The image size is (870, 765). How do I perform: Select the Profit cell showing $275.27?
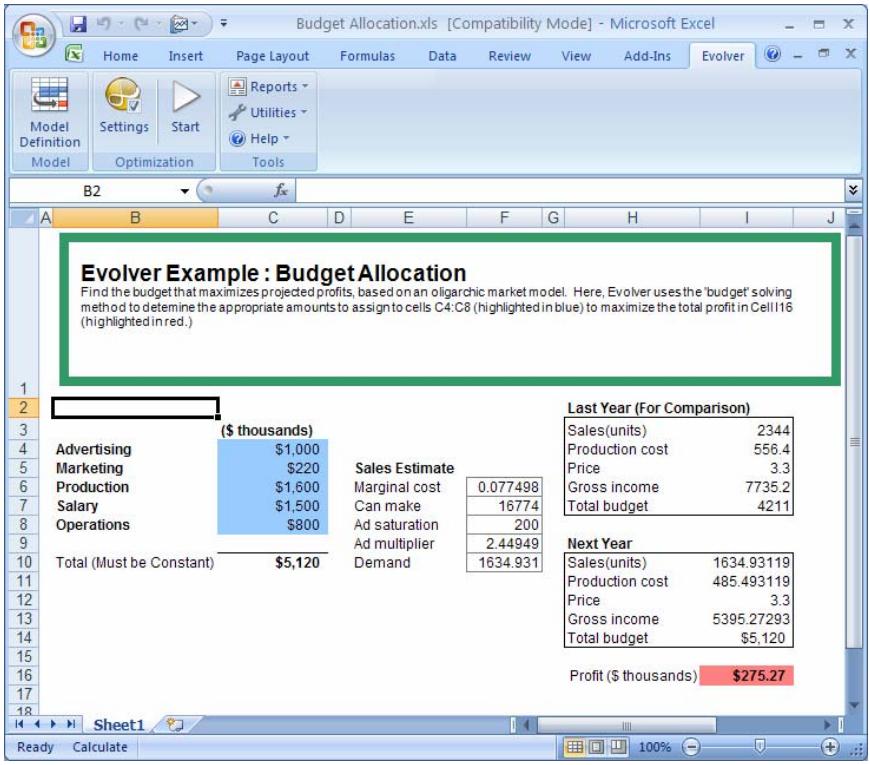(x=747, y=676)
